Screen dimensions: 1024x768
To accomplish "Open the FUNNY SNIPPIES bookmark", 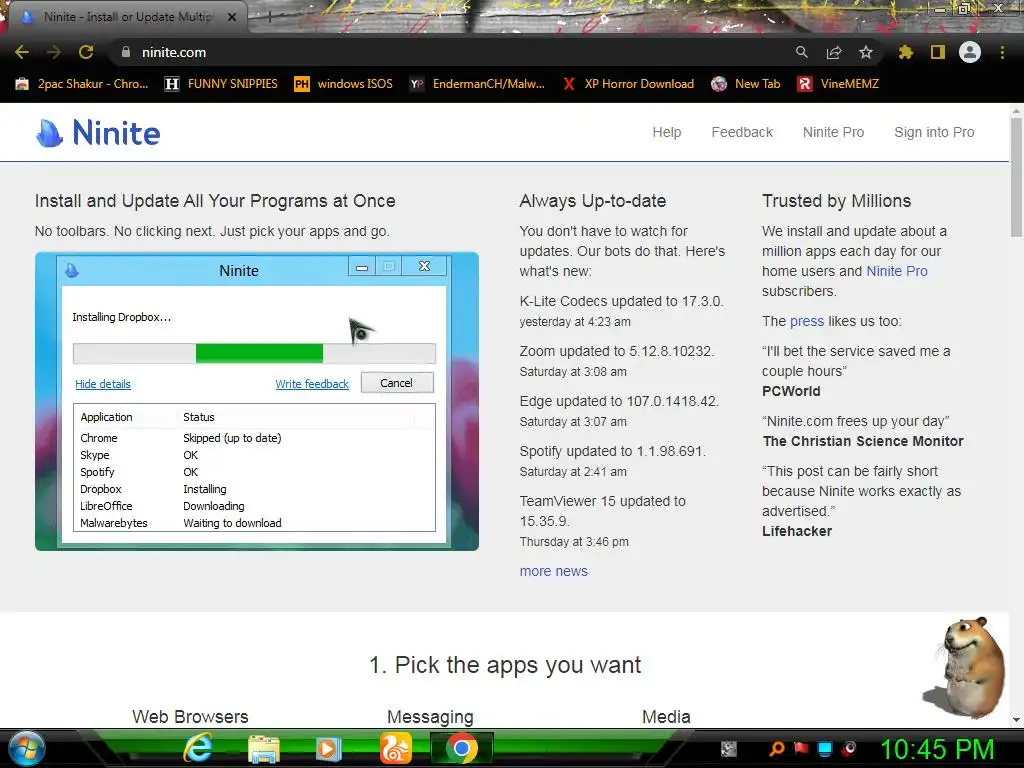I will tap(221, 84).
